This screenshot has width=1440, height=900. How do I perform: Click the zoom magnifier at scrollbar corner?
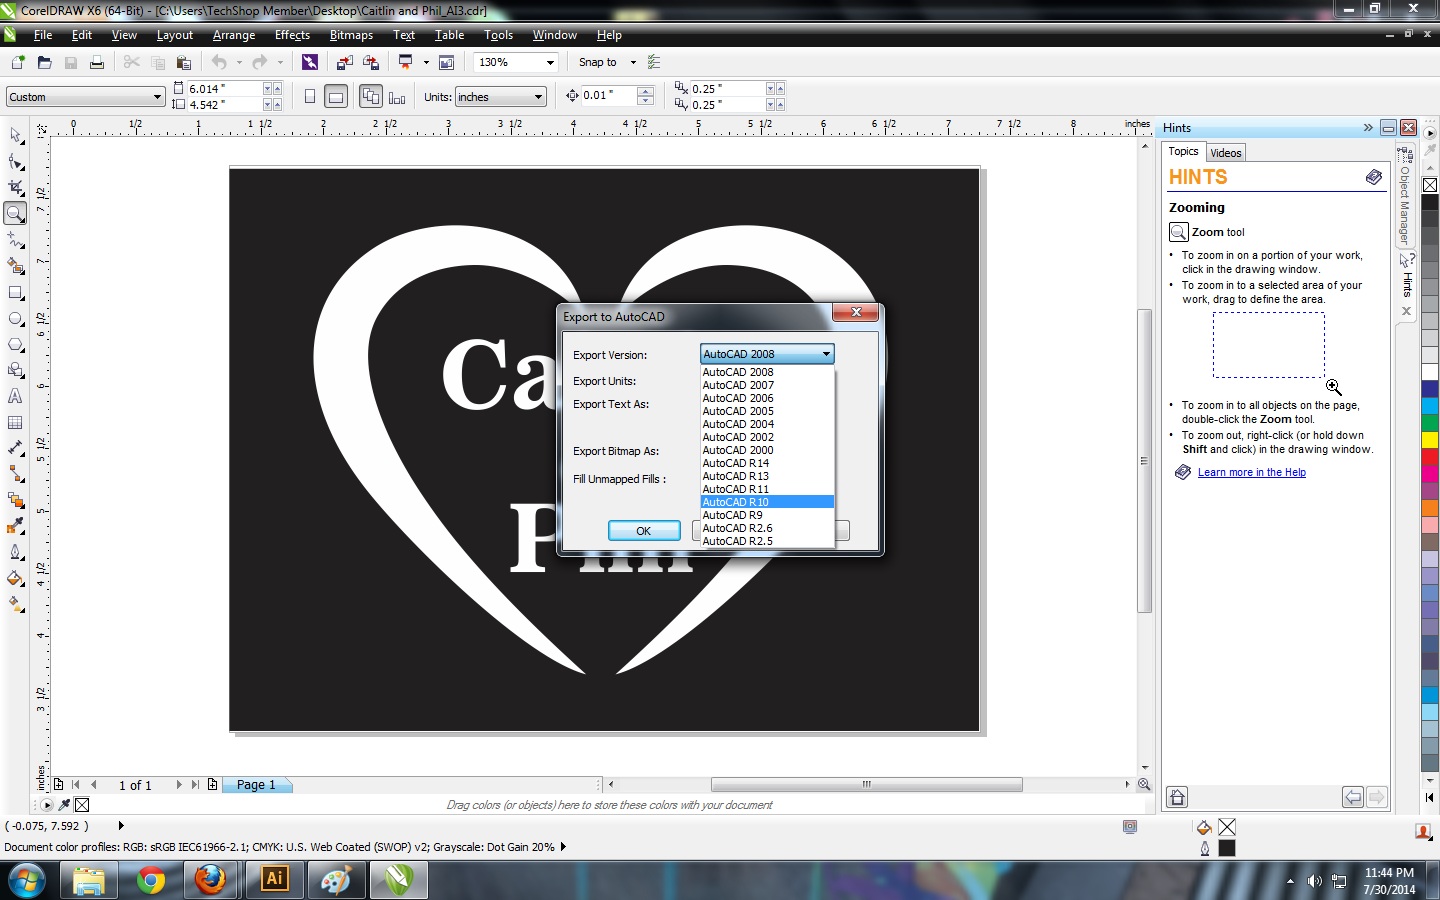coord(1144,785)
